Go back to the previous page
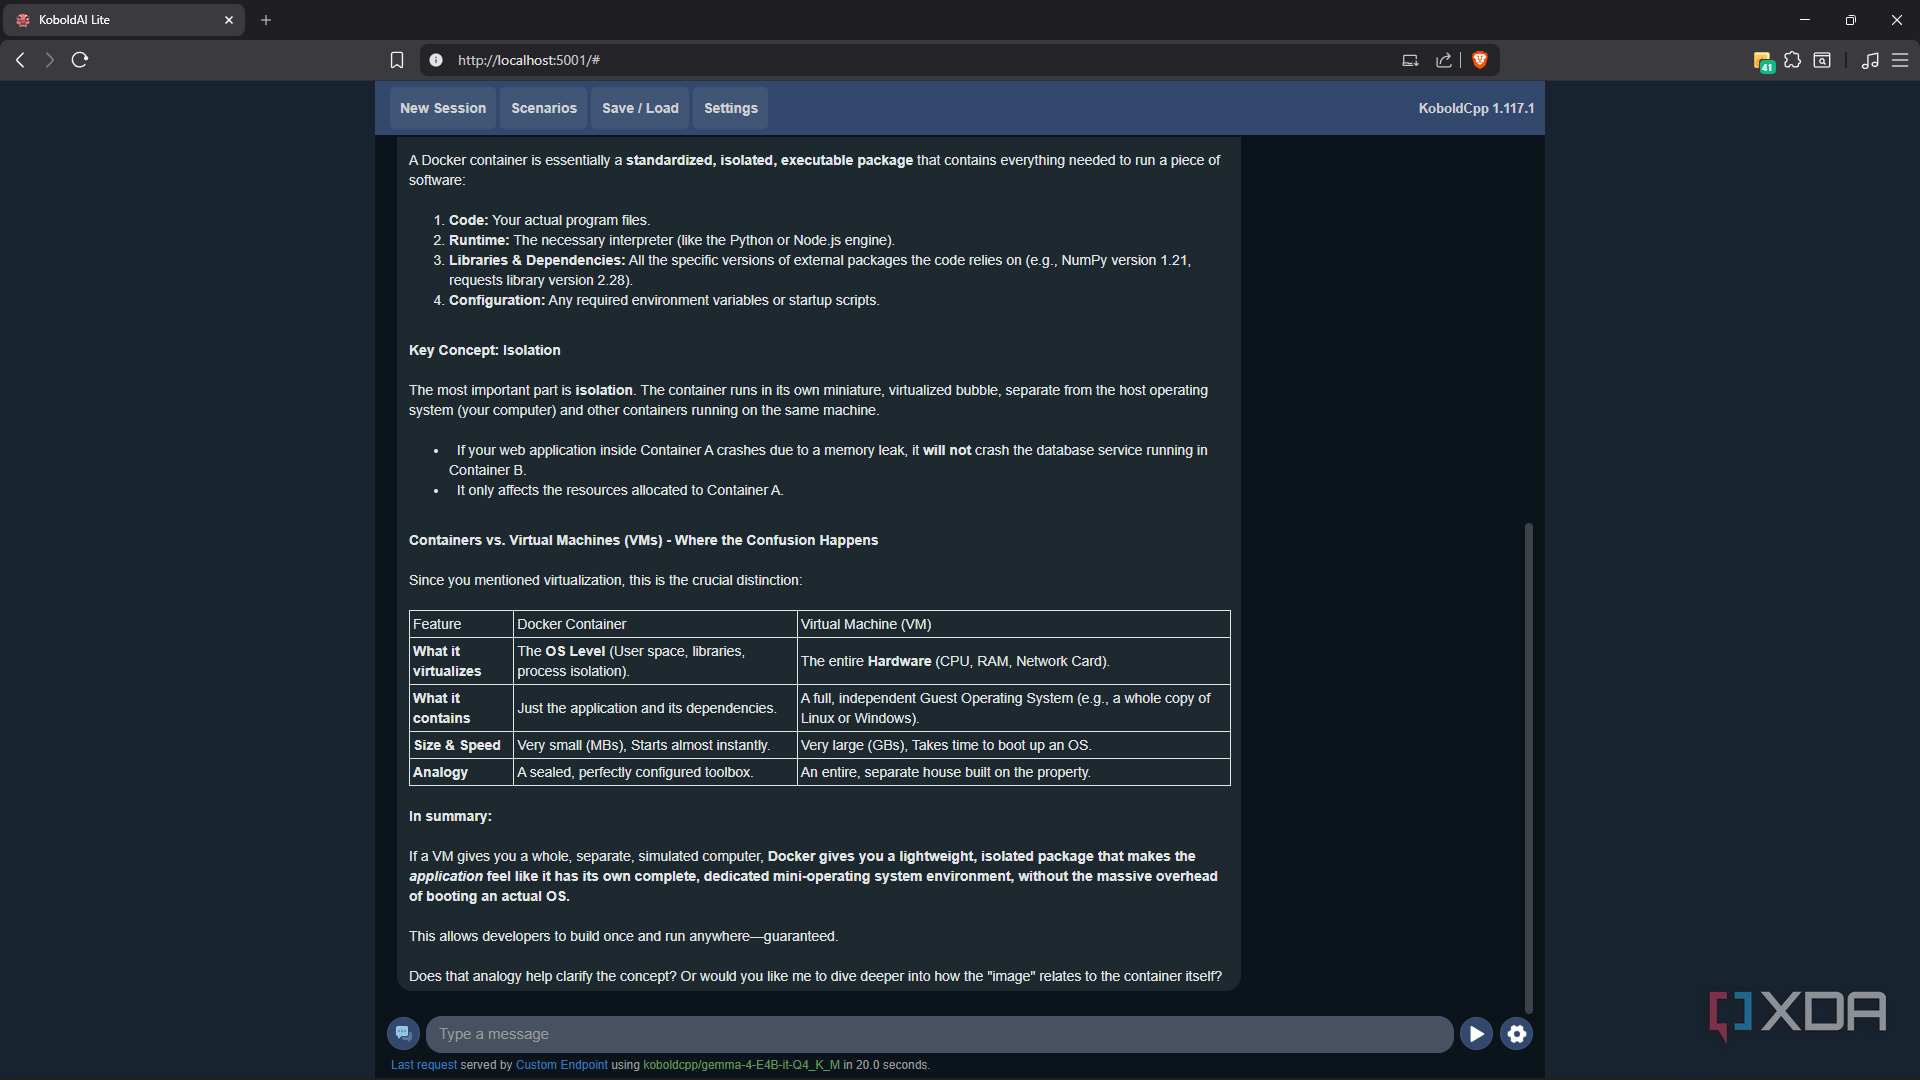Screen dimensions: 1920x1080 (20, 60)
